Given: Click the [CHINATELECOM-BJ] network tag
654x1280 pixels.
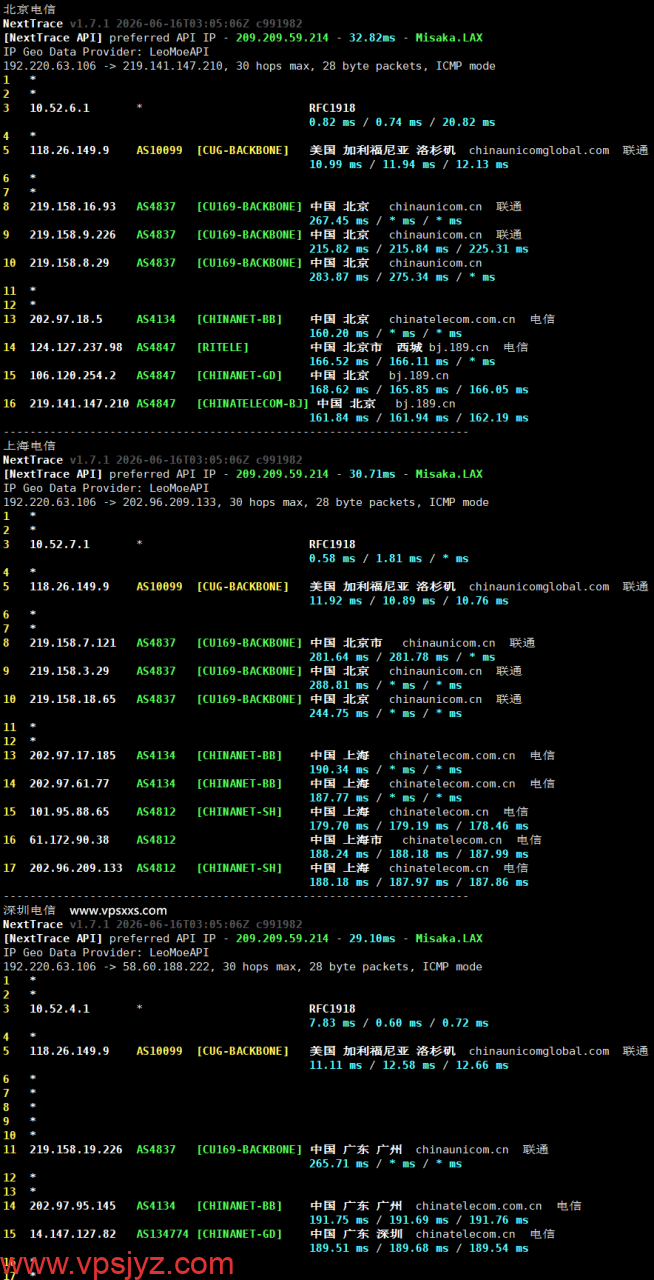Looking at the screenshot, I should (x=253, y=404).
